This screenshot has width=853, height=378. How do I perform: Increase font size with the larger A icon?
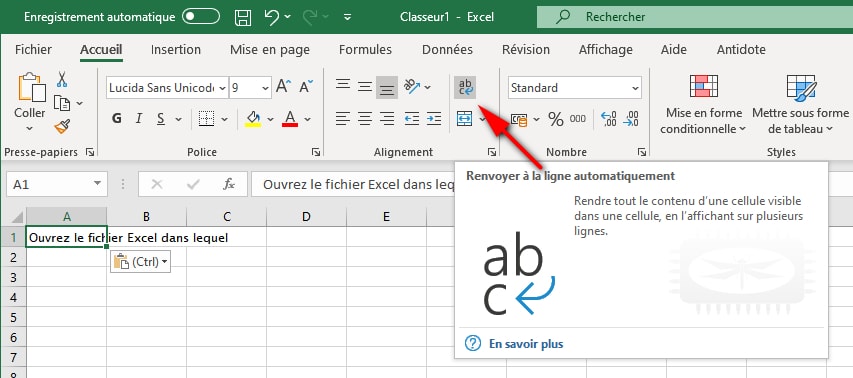point(283,86)
